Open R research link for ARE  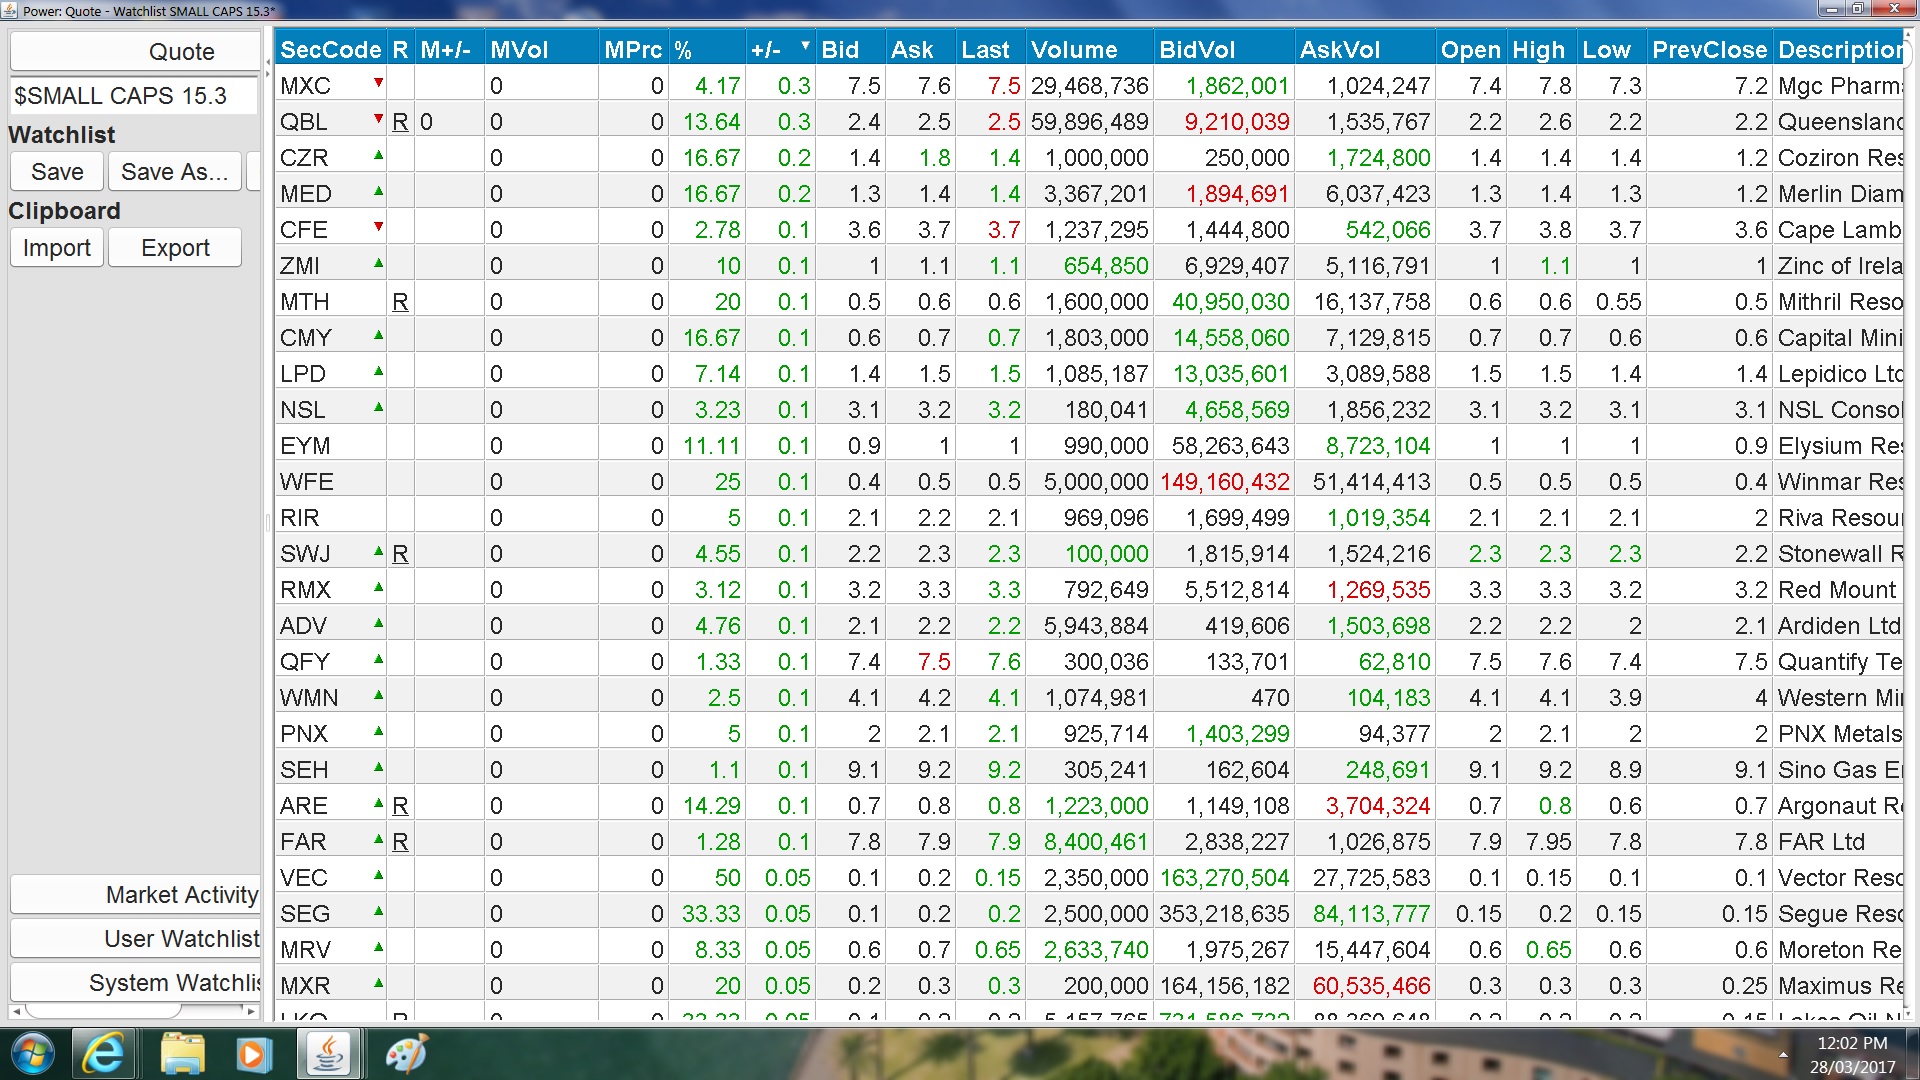(x=400, y=805)
